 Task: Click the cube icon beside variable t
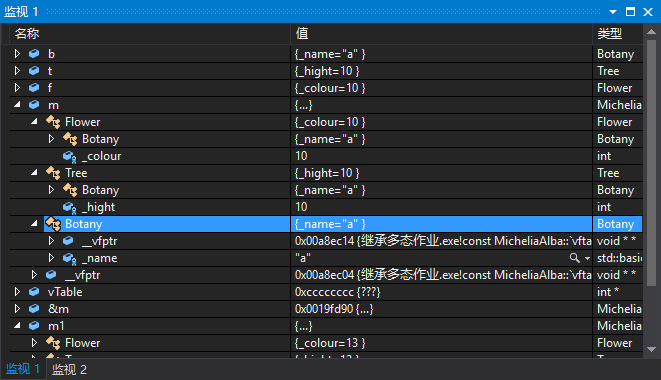34,70
